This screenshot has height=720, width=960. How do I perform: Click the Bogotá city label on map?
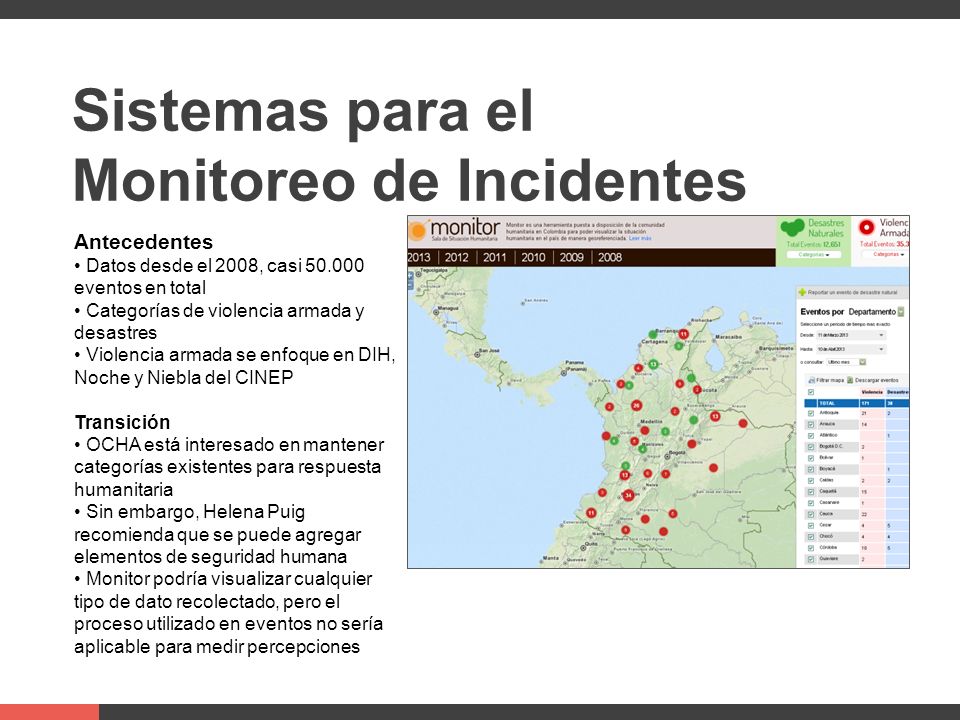pos(677,453)
